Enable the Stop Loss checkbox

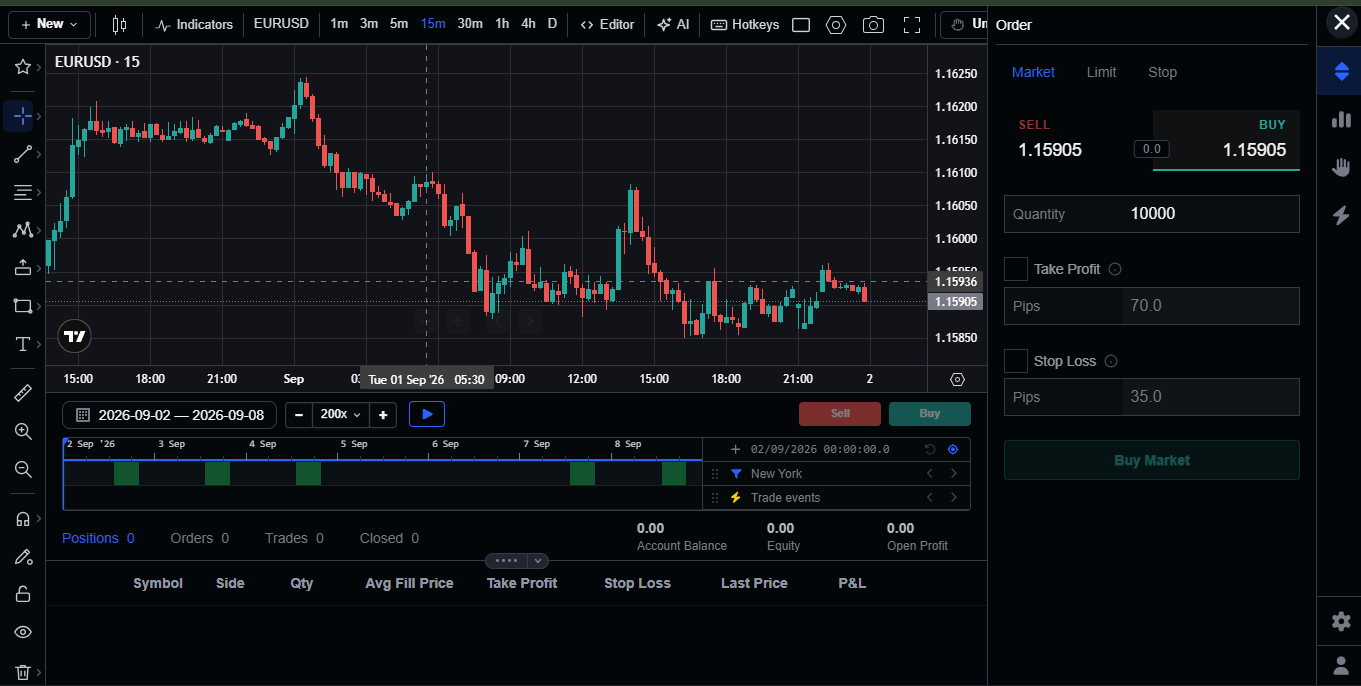1016,361
